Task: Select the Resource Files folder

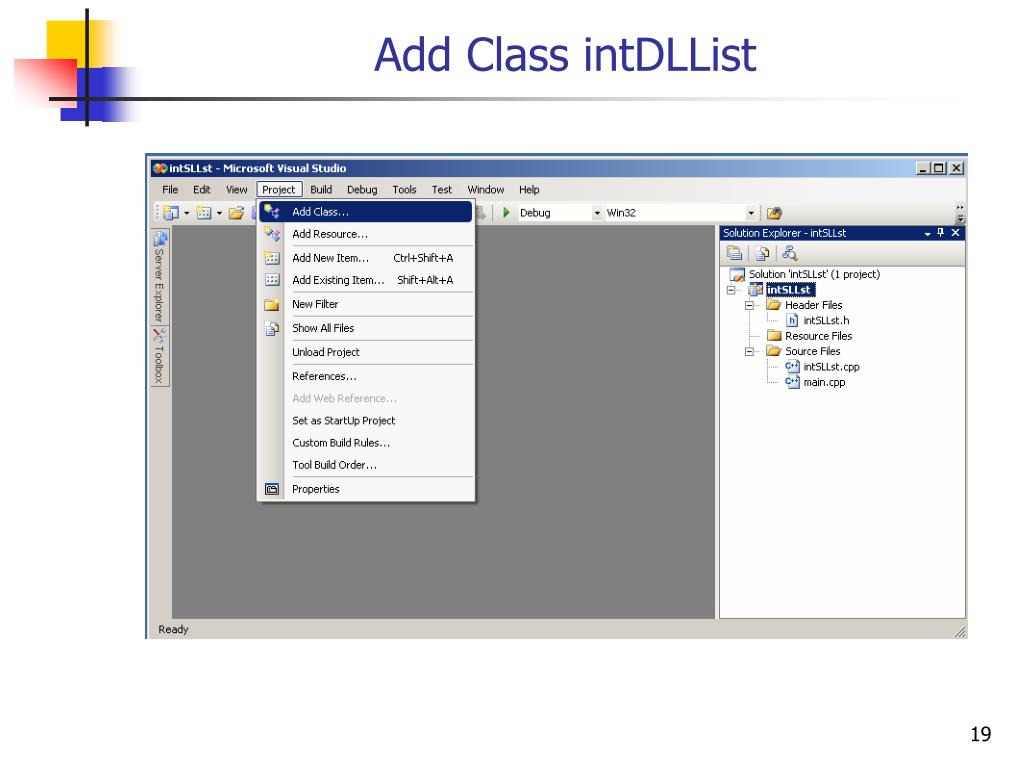Action: [818, 336]
